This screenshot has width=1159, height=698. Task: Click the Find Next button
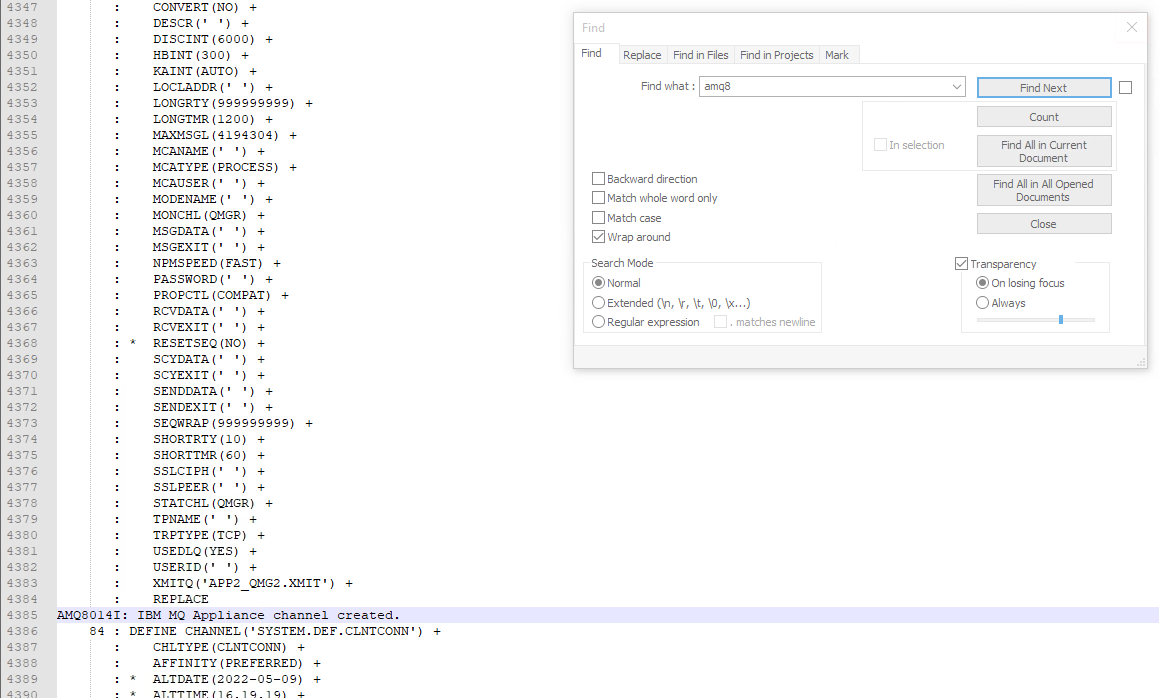(1044, 87)
